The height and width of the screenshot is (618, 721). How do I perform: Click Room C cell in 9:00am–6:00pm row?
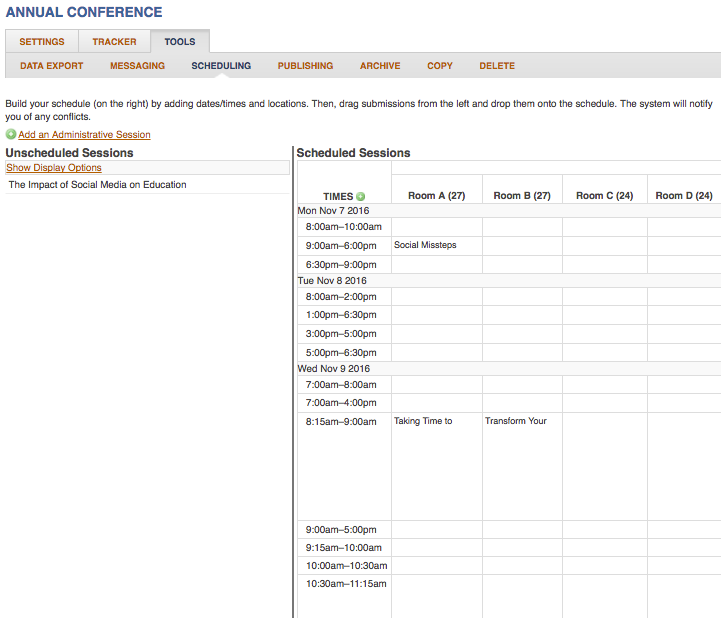(x=605, y=246)
